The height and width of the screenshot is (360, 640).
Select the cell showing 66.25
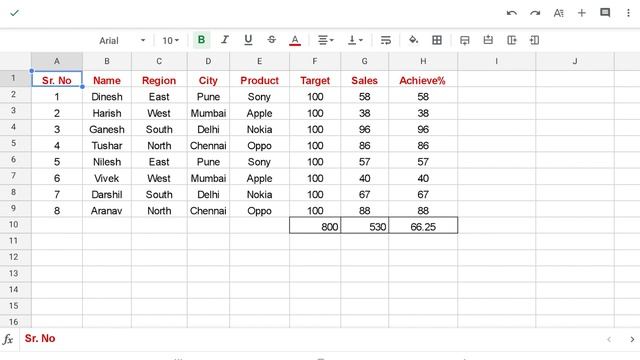423,226
